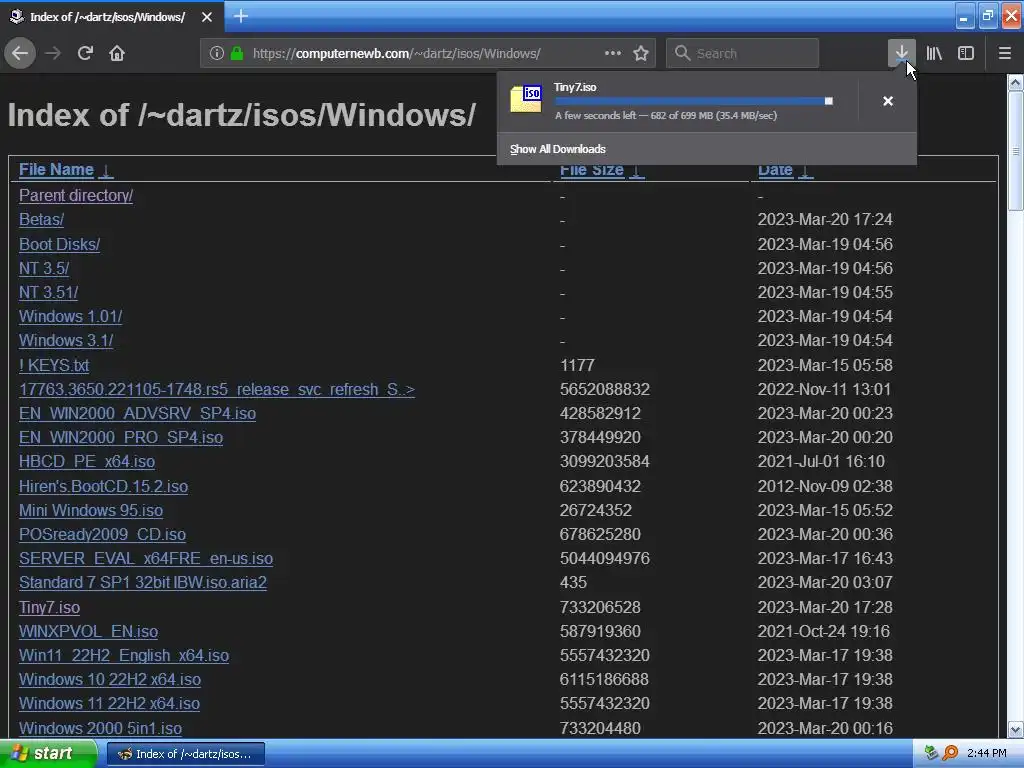
Task: Click the date 2021-Jul-01 16:10
Action: coord(821,462)
